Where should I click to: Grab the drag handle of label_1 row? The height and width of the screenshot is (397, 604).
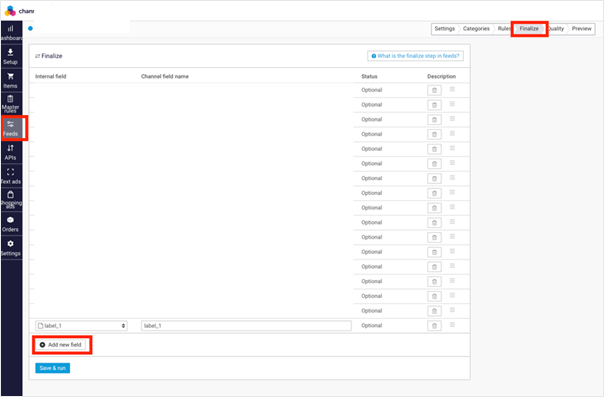[x=452, y=325]
